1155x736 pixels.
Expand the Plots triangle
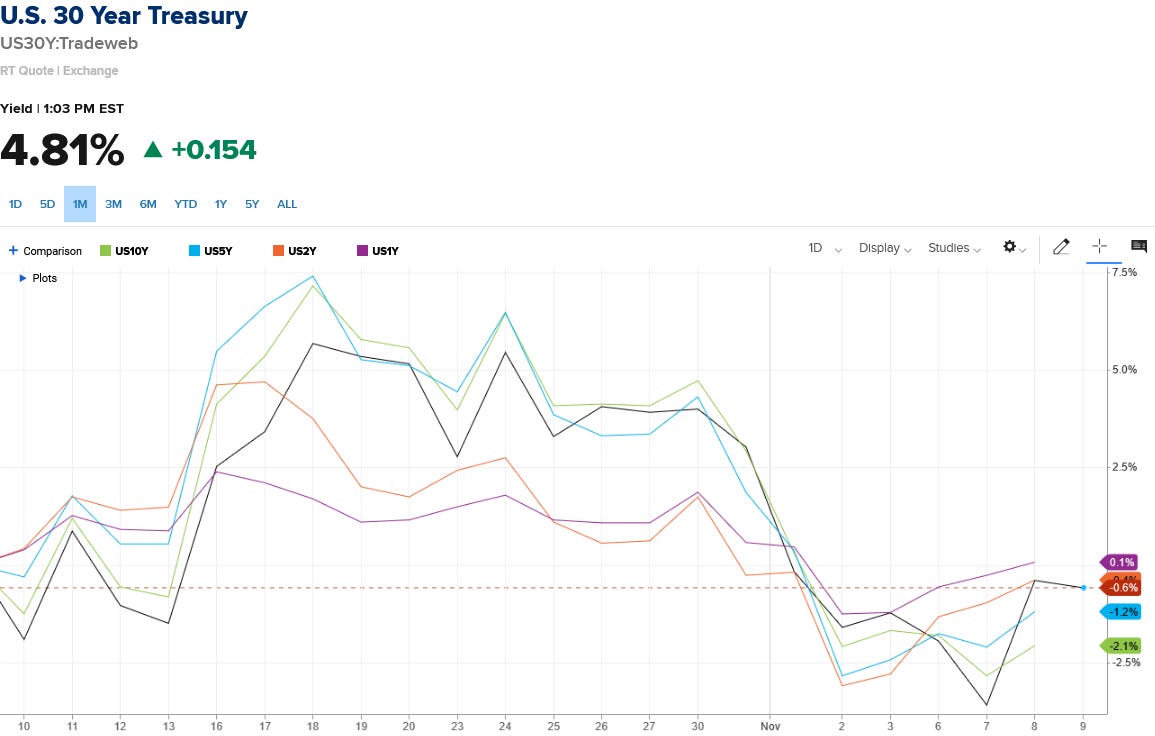point(23,278)
